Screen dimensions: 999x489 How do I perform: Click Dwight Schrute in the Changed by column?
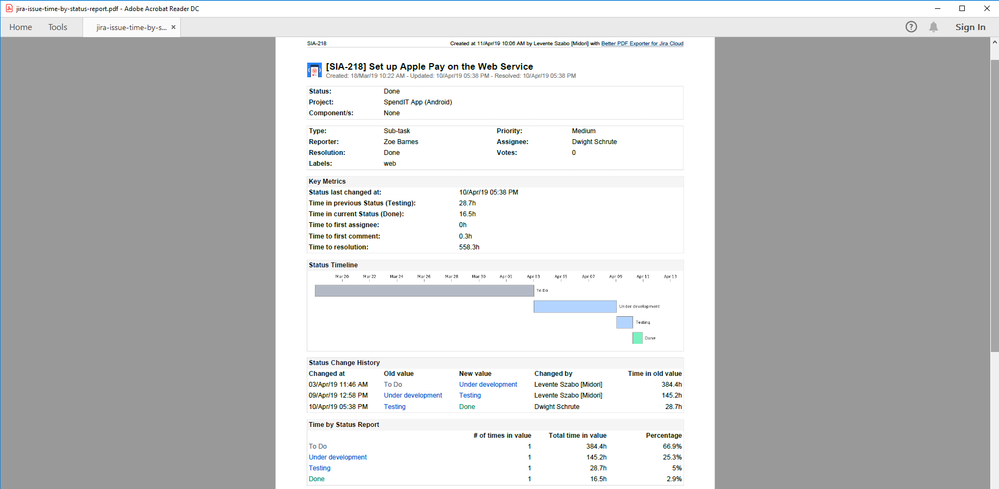(557, 406)
